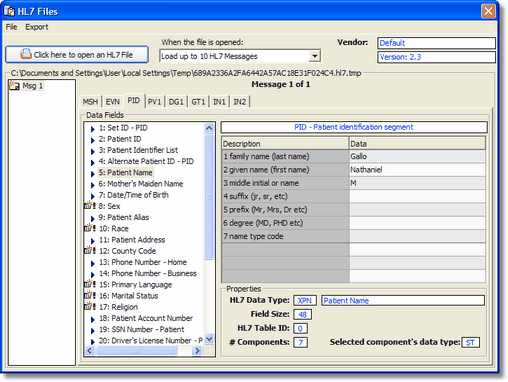508x382 pixels.
Task: Click the Vendor field showing Default
Action: (436, 43)
